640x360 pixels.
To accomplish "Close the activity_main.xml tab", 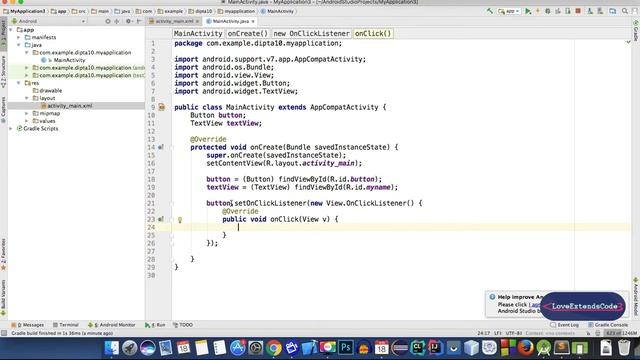I will click(197, 21).
